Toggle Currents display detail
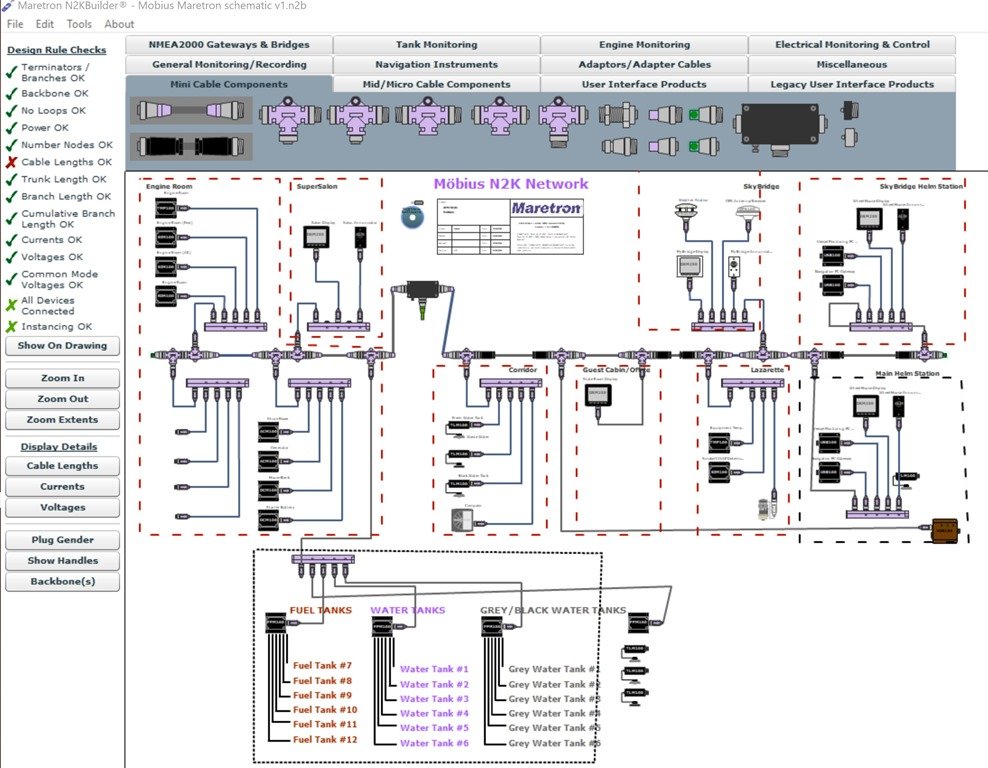This screenshot has height=768, width=988. tap(62, 486)
